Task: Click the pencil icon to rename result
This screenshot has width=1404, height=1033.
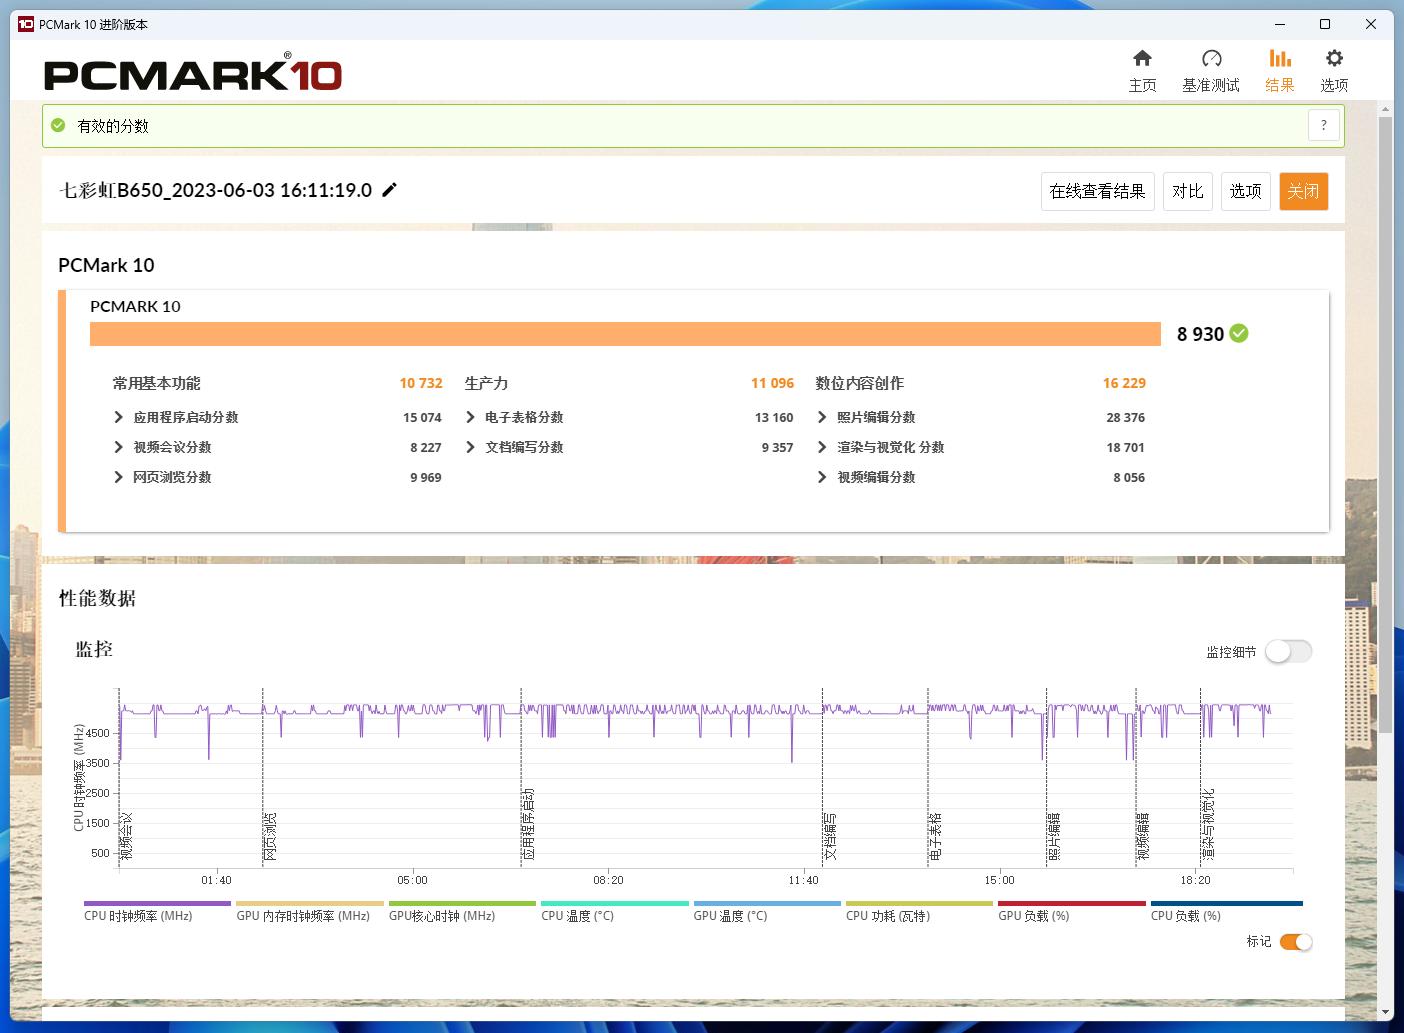Action: click(x=390, y=190)
